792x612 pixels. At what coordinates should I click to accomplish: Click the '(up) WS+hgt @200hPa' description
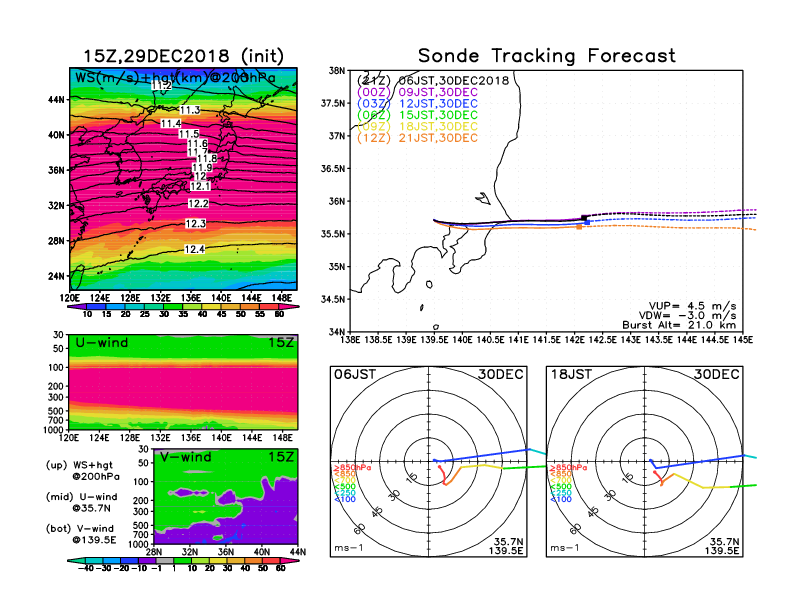[x=82, y=471]
